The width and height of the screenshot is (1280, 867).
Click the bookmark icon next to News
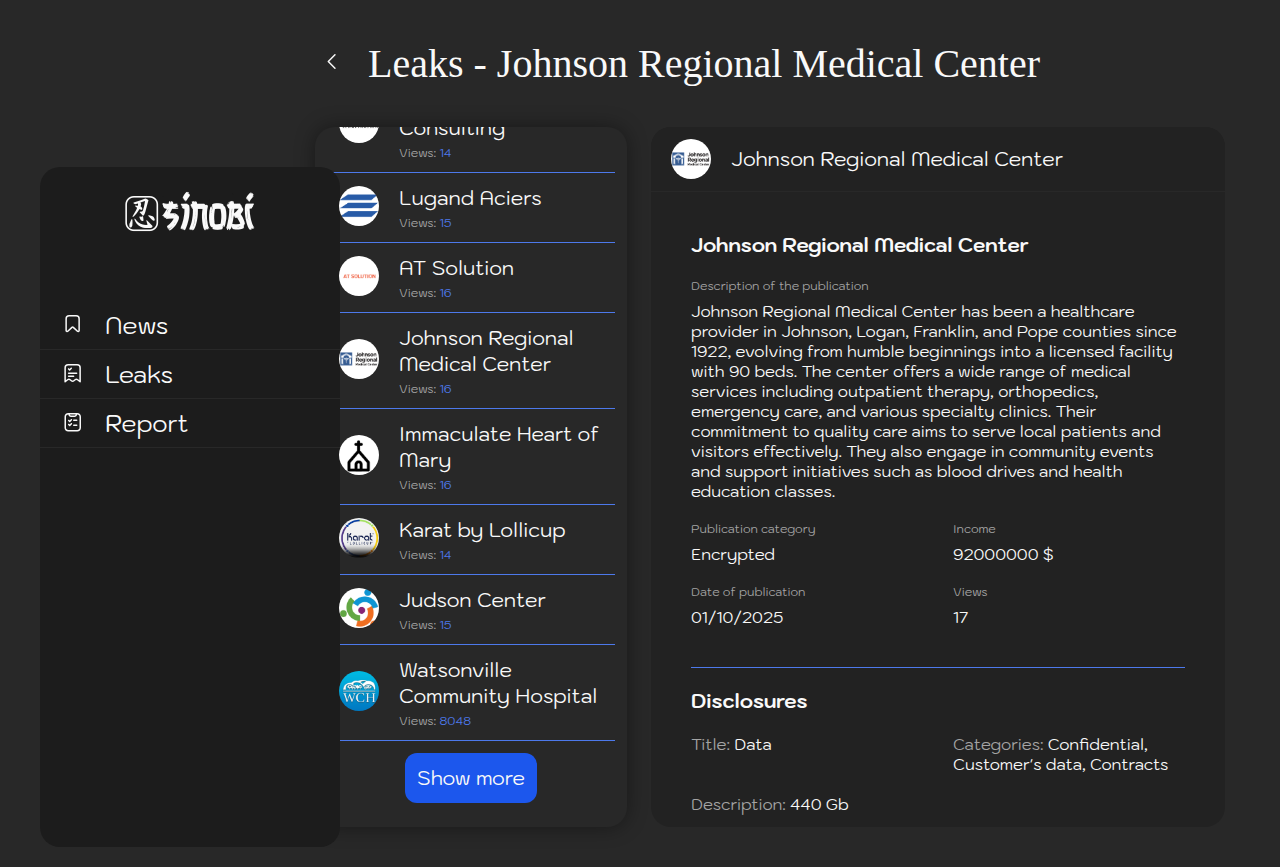click(73, 324)
